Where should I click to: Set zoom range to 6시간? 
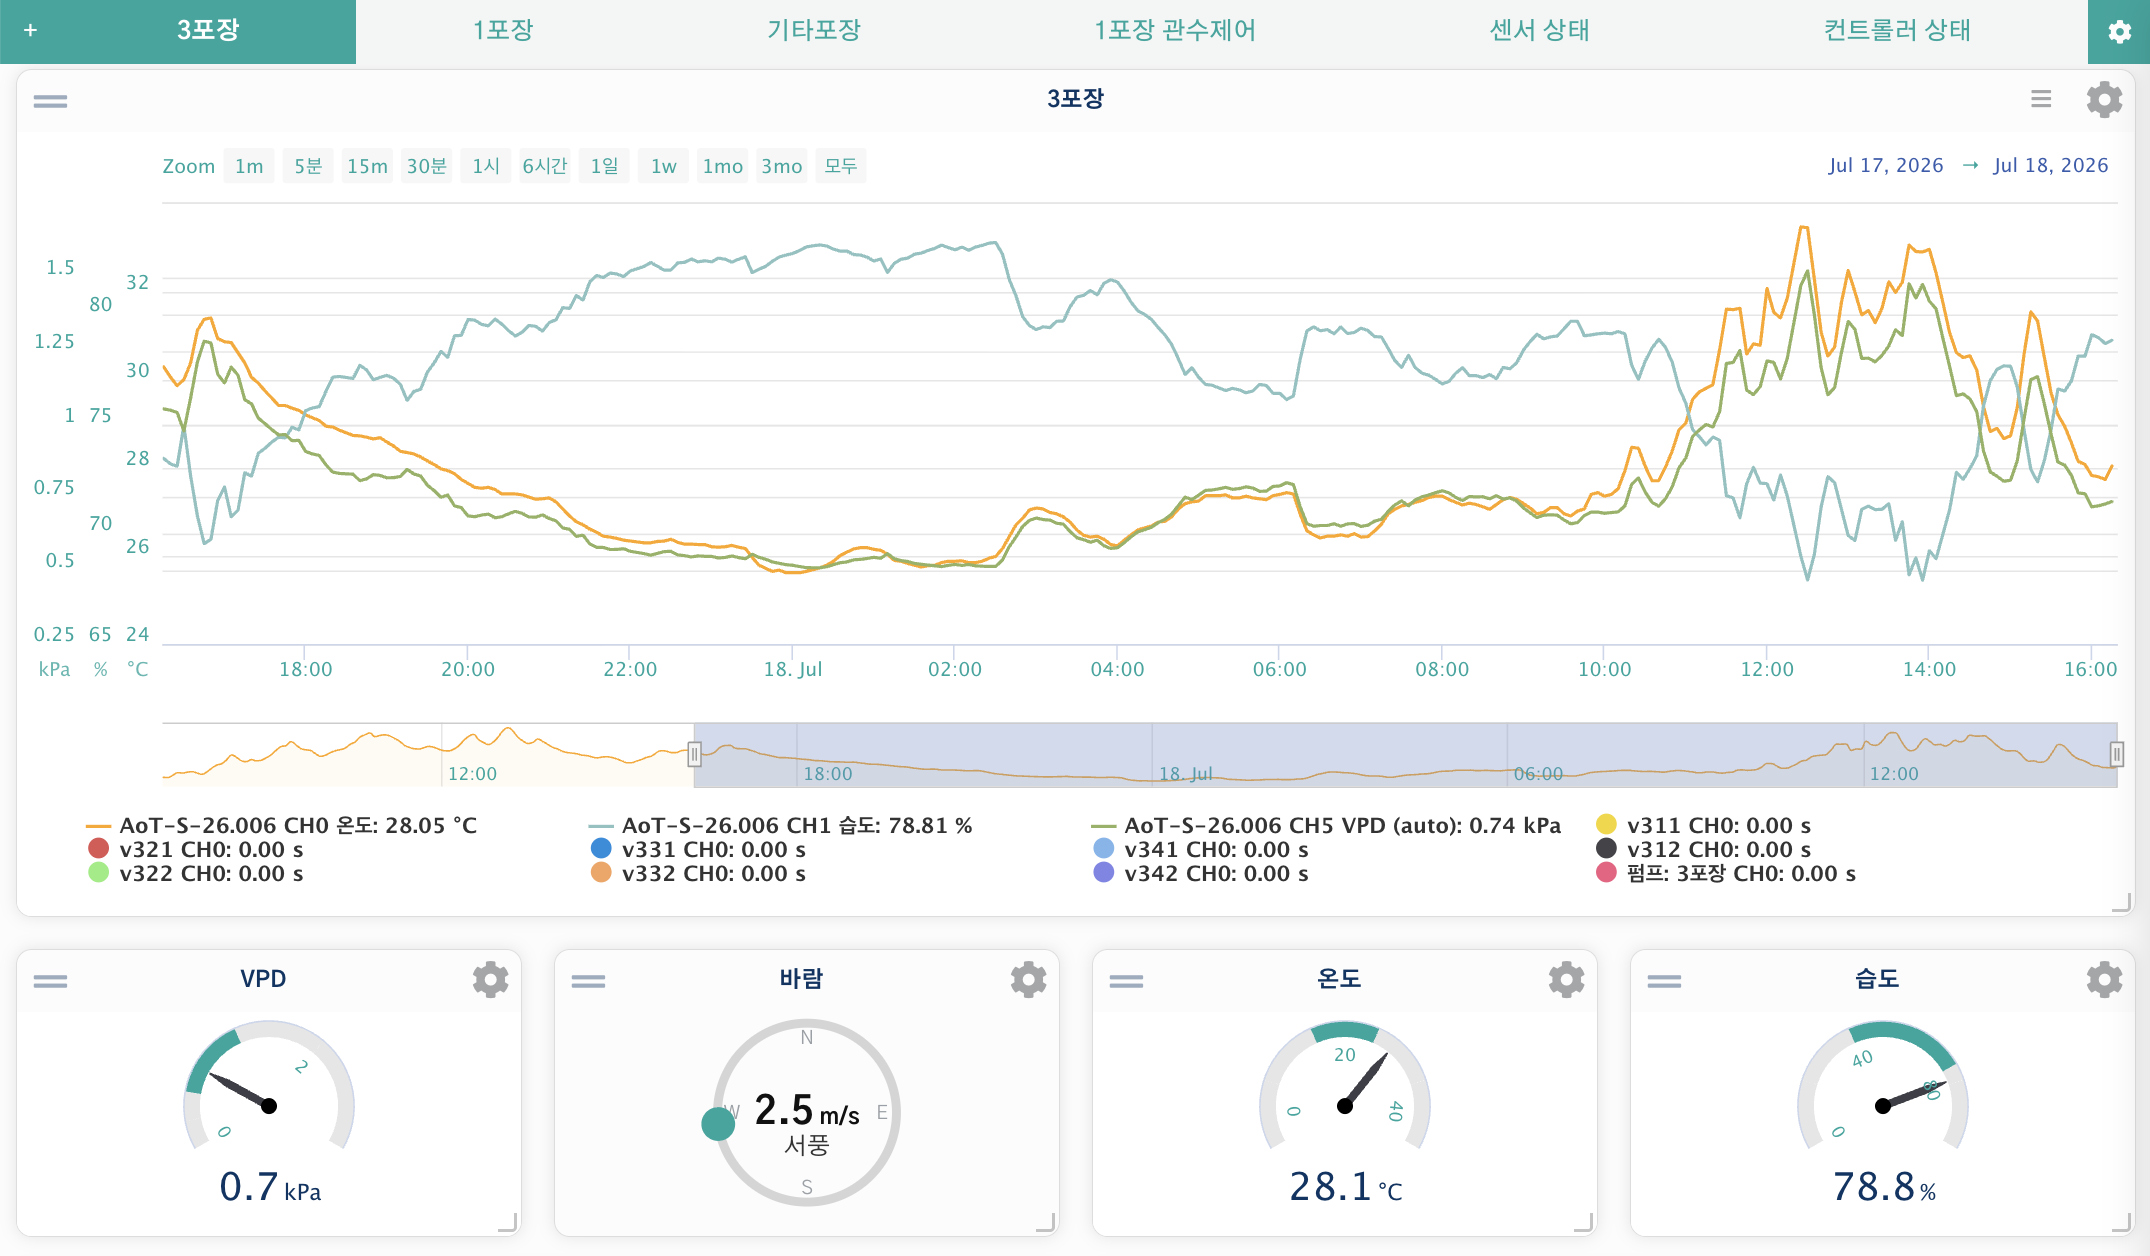545,166
